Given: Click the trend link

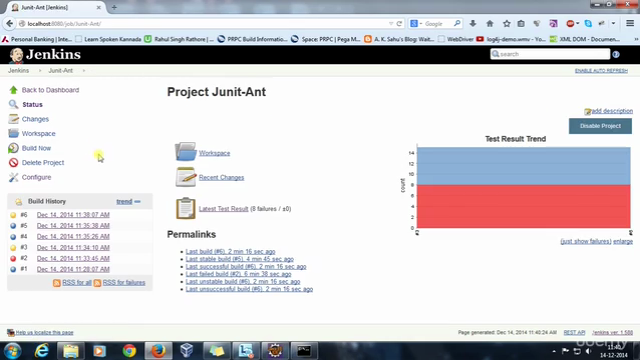Looking at the screenshot, I should 124,202.
